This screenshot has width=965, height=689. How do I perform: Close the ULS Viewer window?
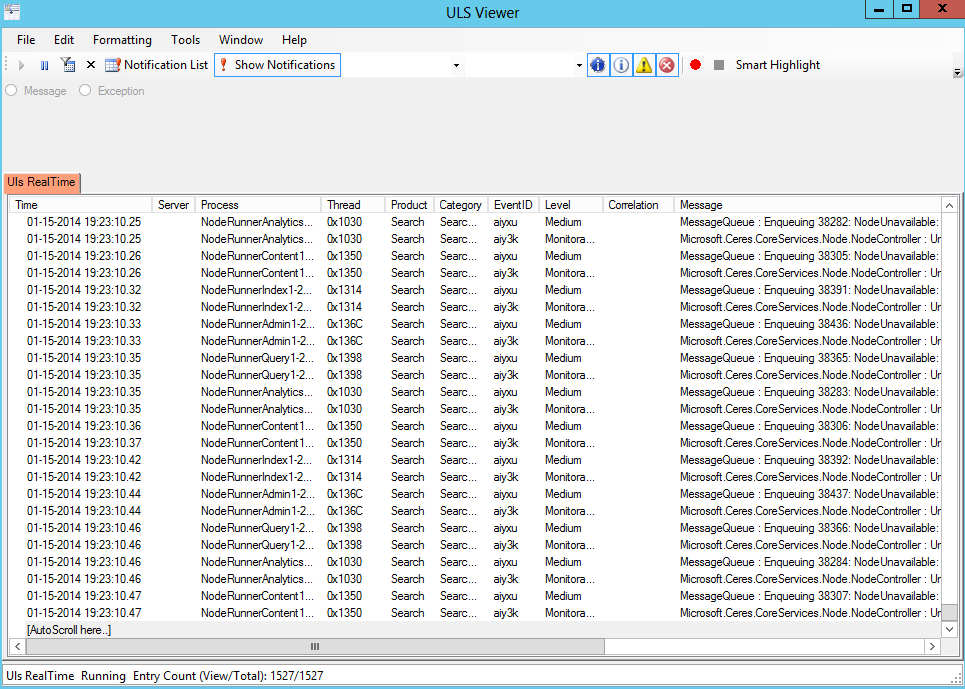click(x=942, y=9)
